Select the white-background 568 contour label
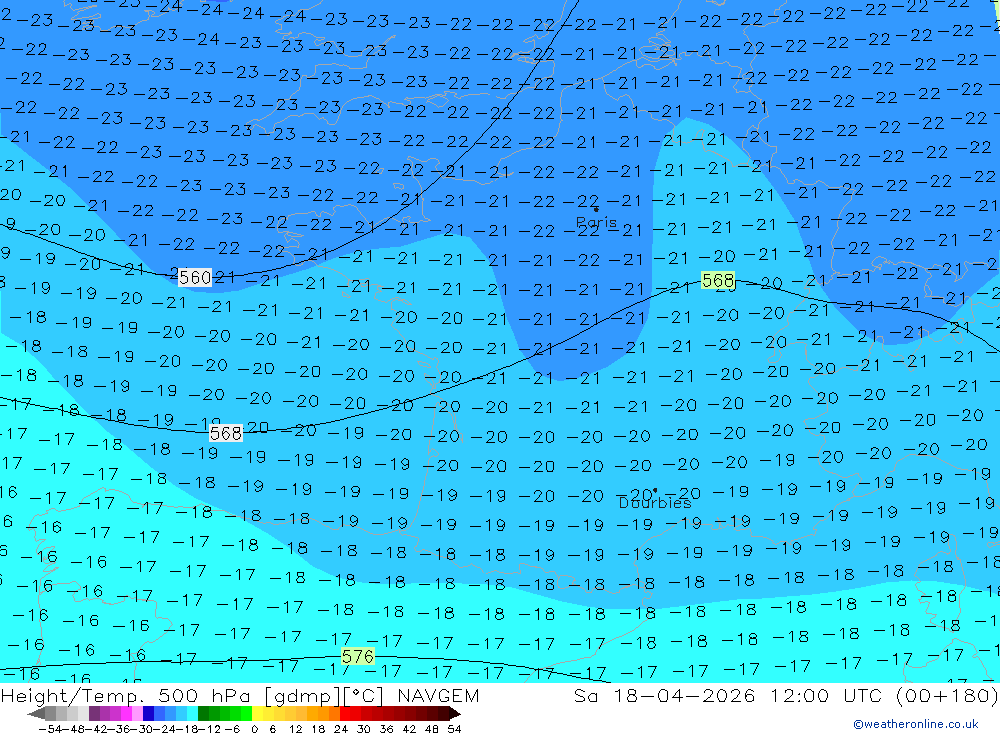The image size is (1000, 733). tap(226, 434)
